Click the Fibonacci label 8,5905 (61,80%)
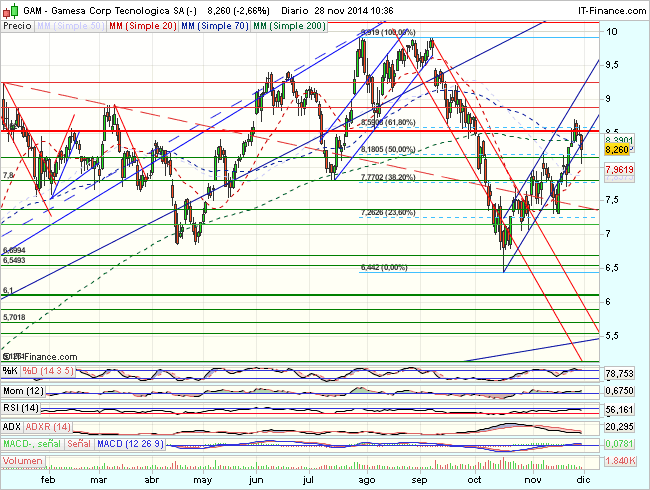The height and width of the screenshot is (490, 650). point(388,122)
